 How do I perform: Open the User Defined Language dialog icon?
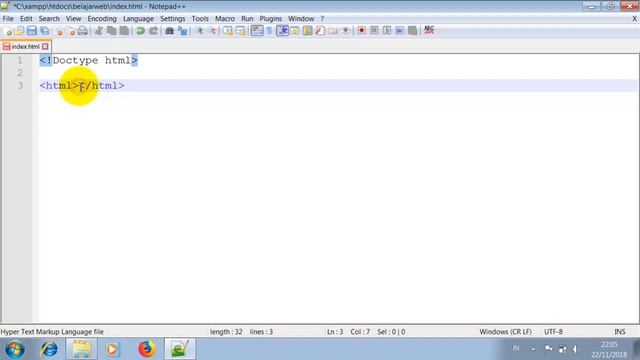[295, 31]
